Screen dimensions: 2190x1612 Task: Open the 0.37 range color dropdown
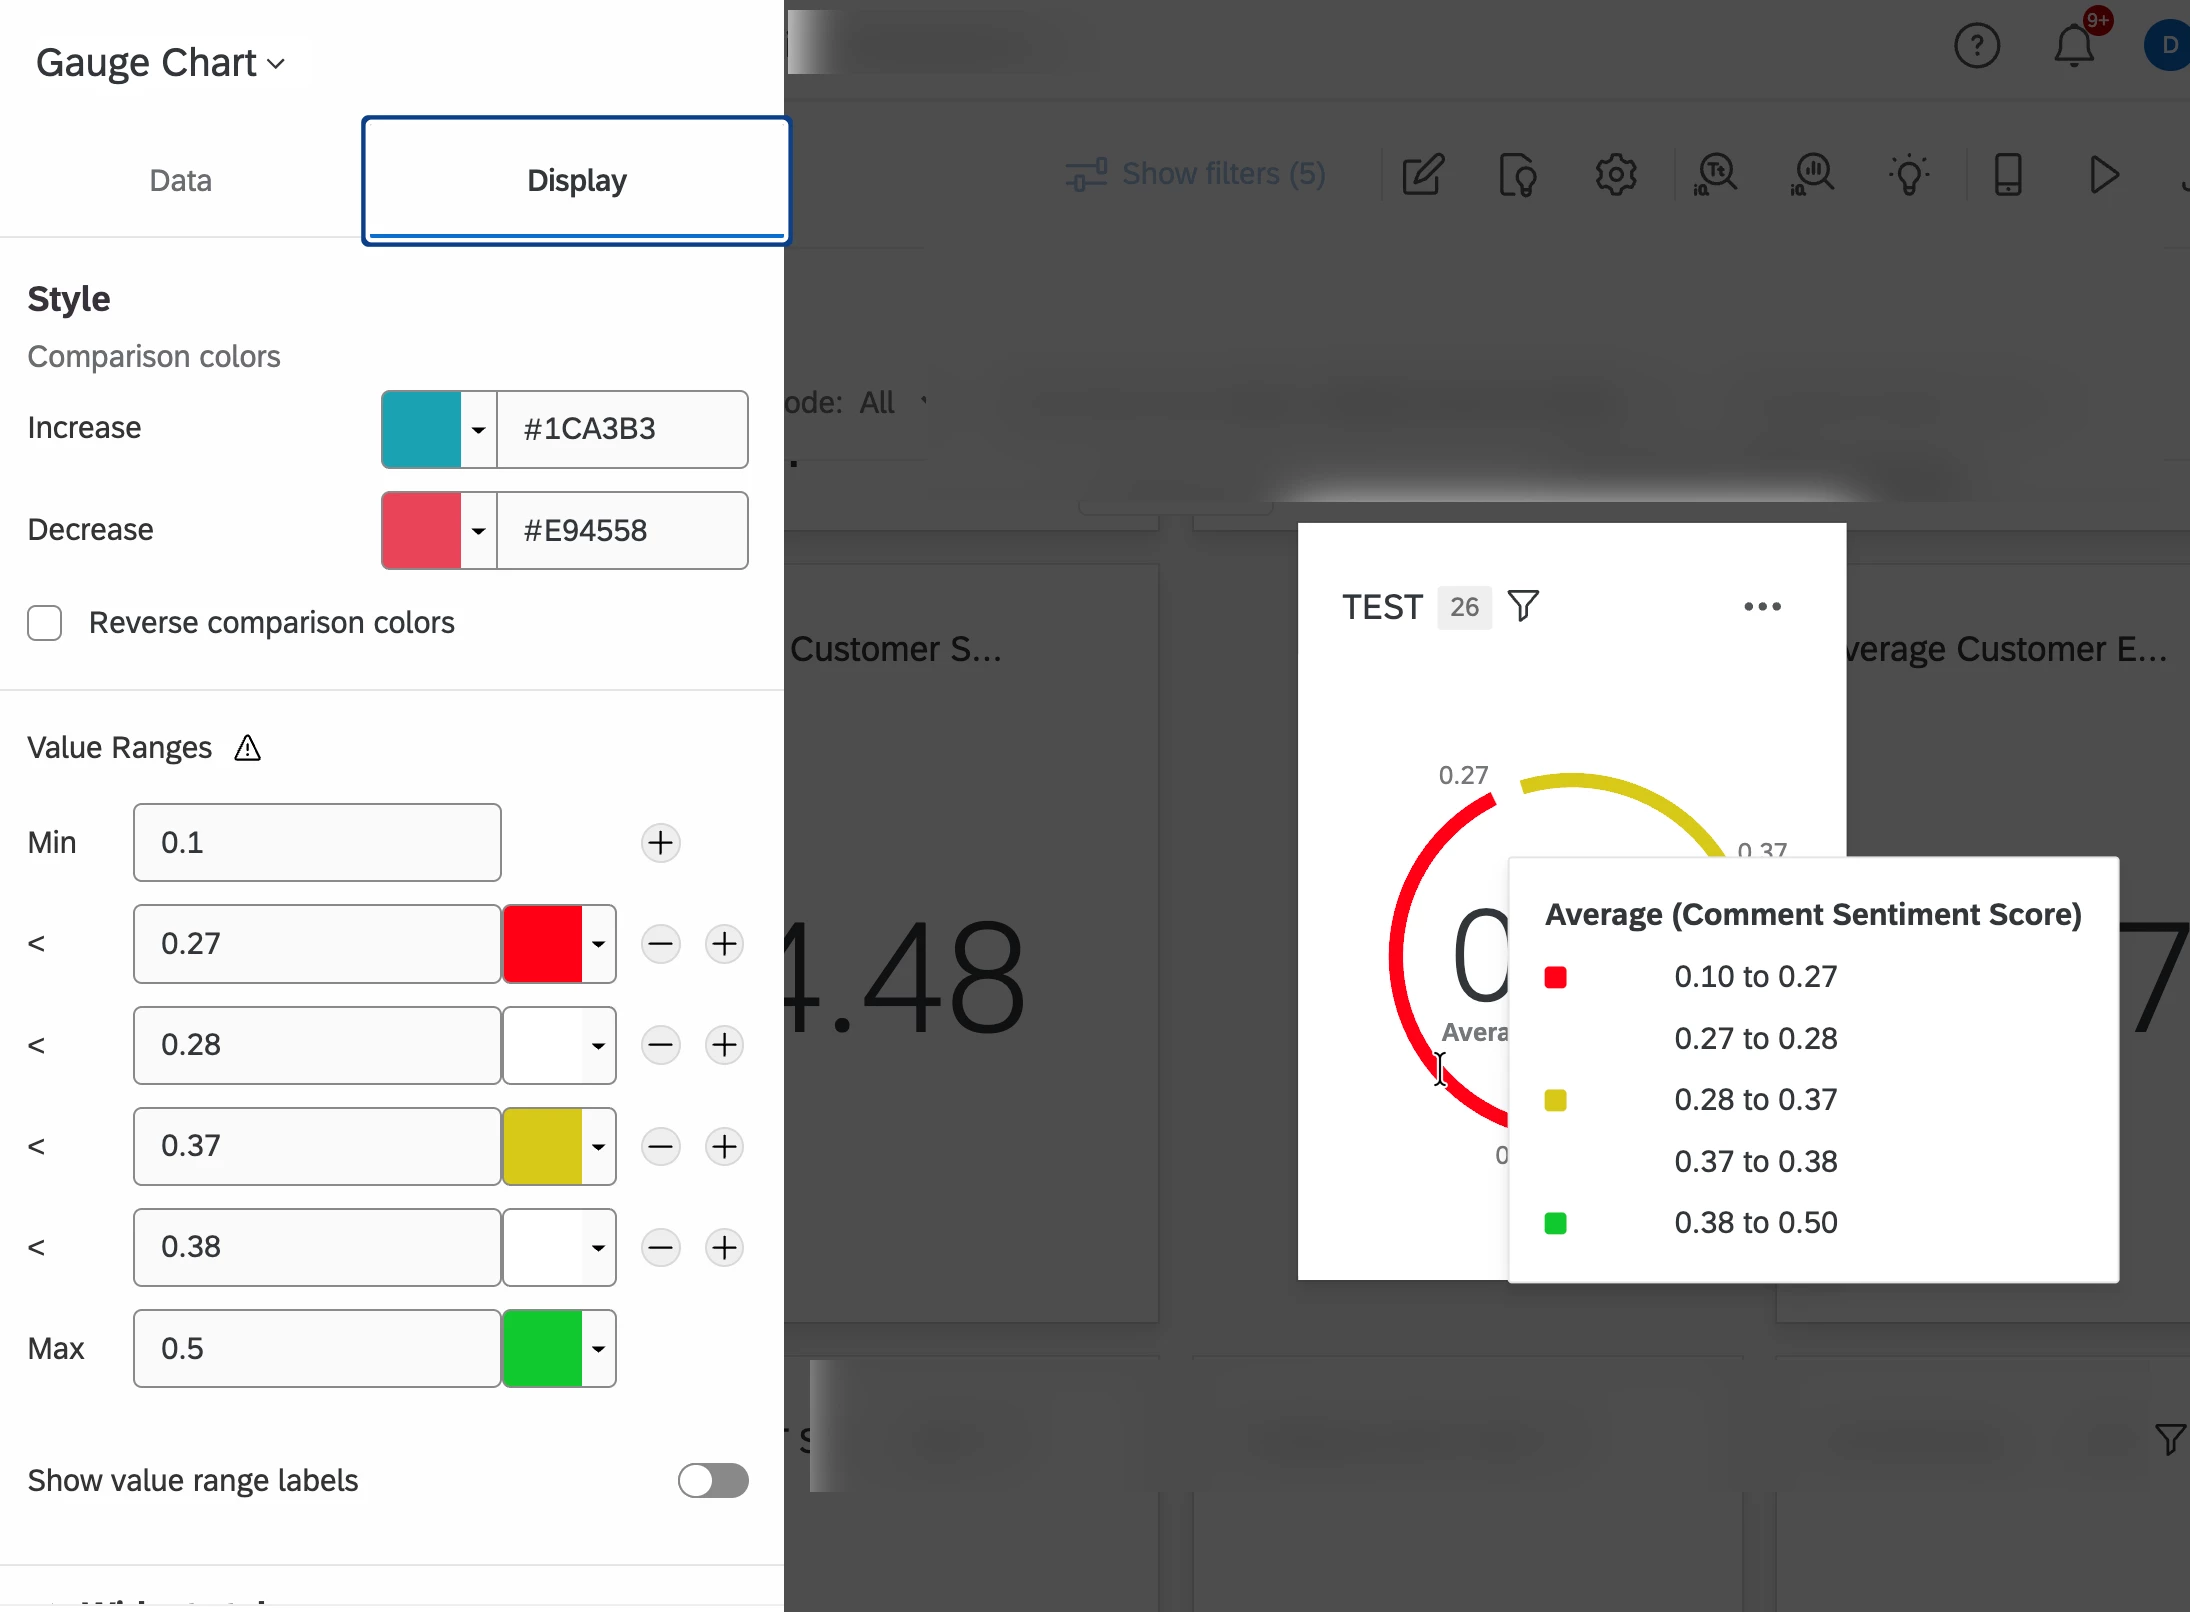598,1147
